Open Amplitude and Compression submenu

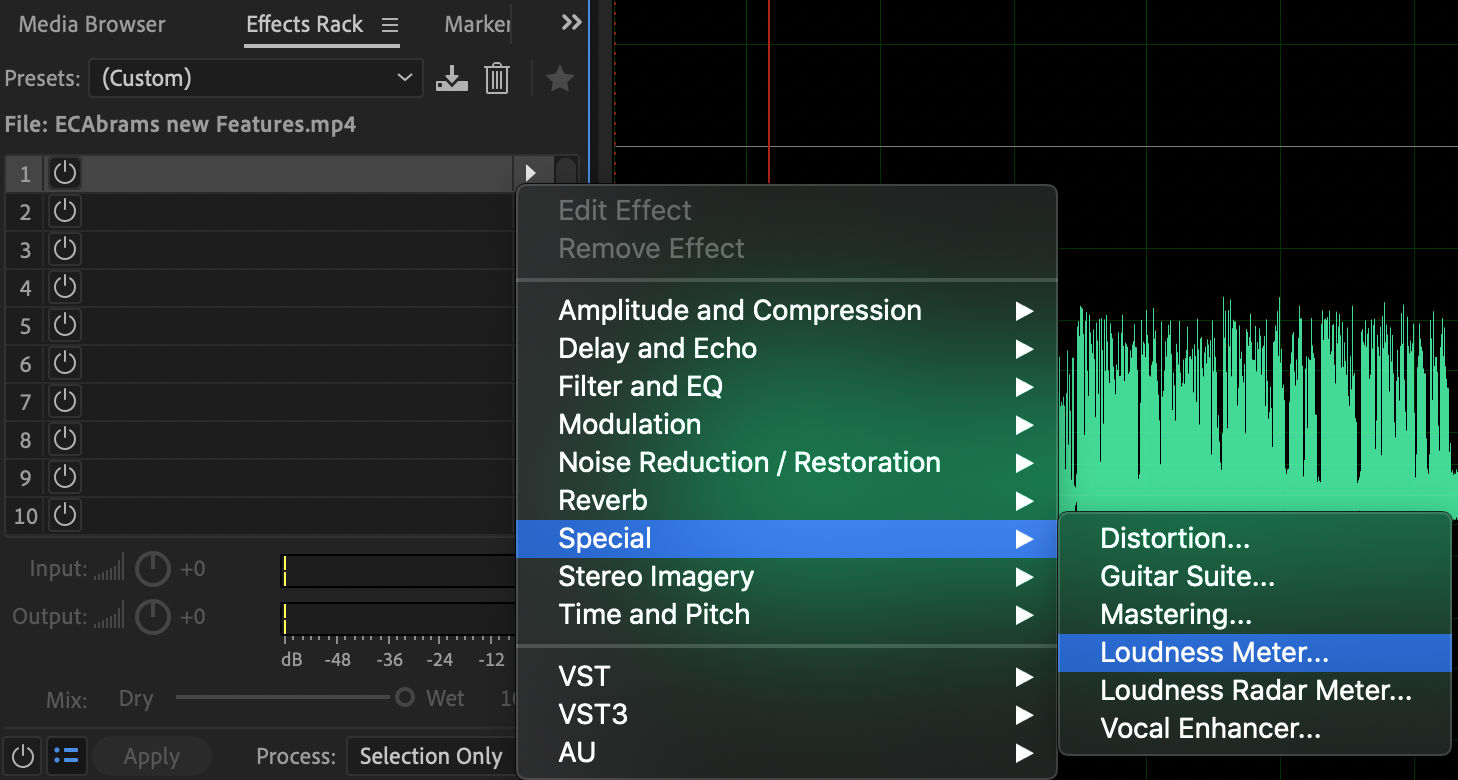click(x=740, y=310)
